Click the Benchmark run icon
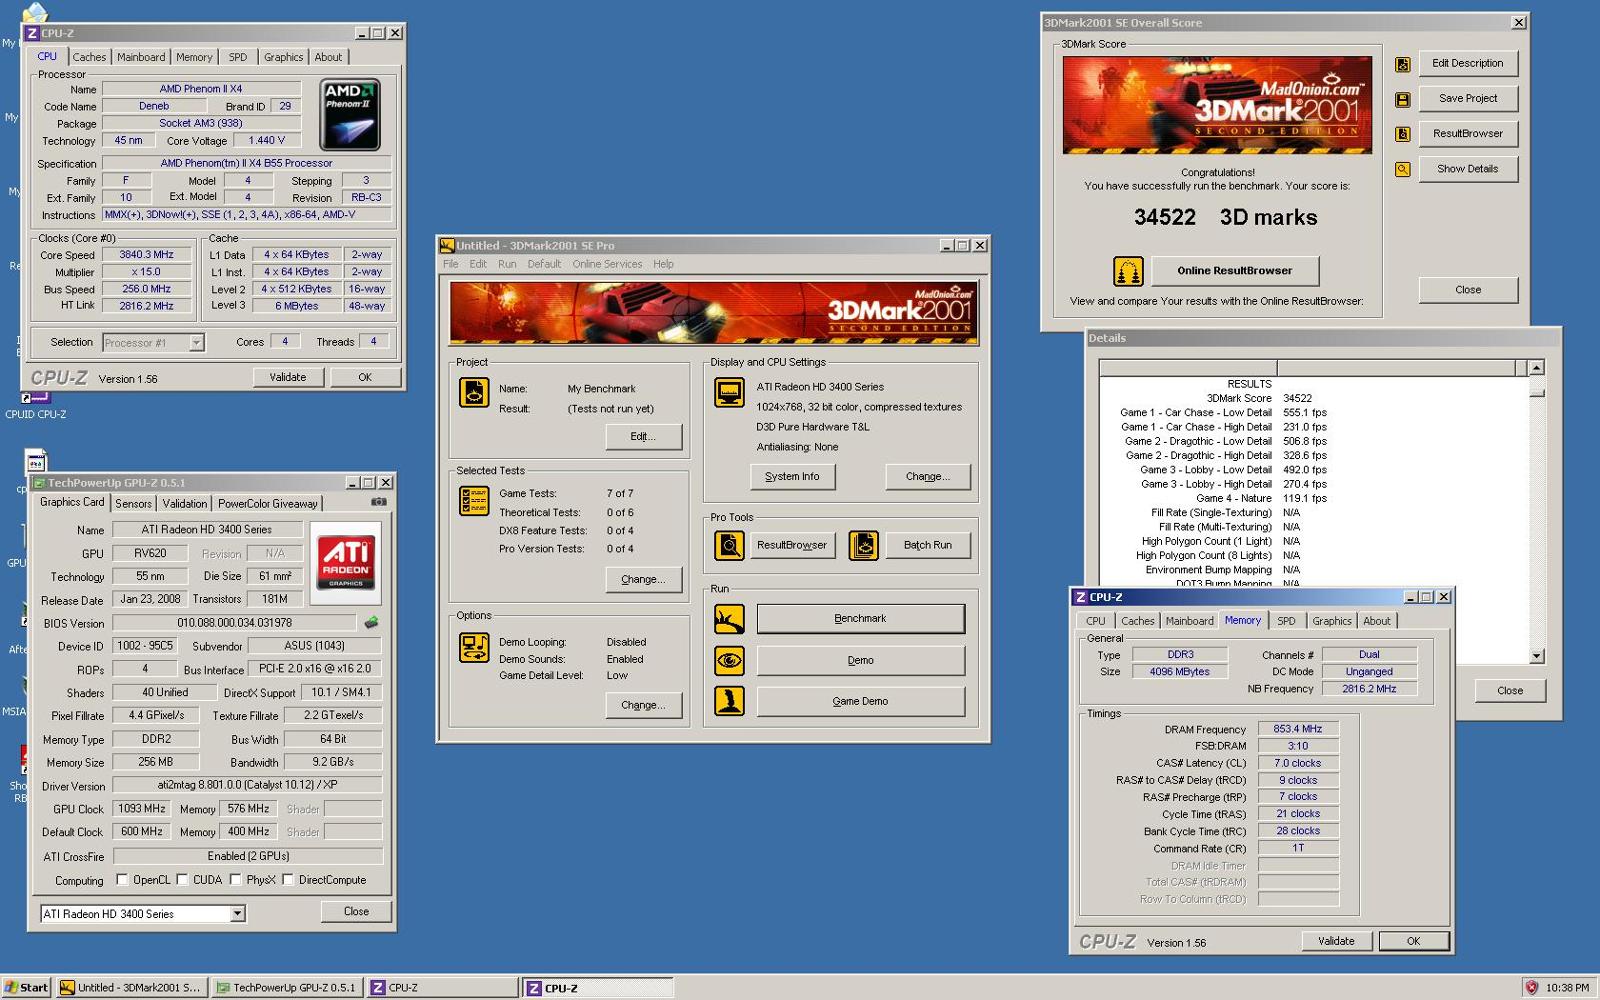 point(729,619)
